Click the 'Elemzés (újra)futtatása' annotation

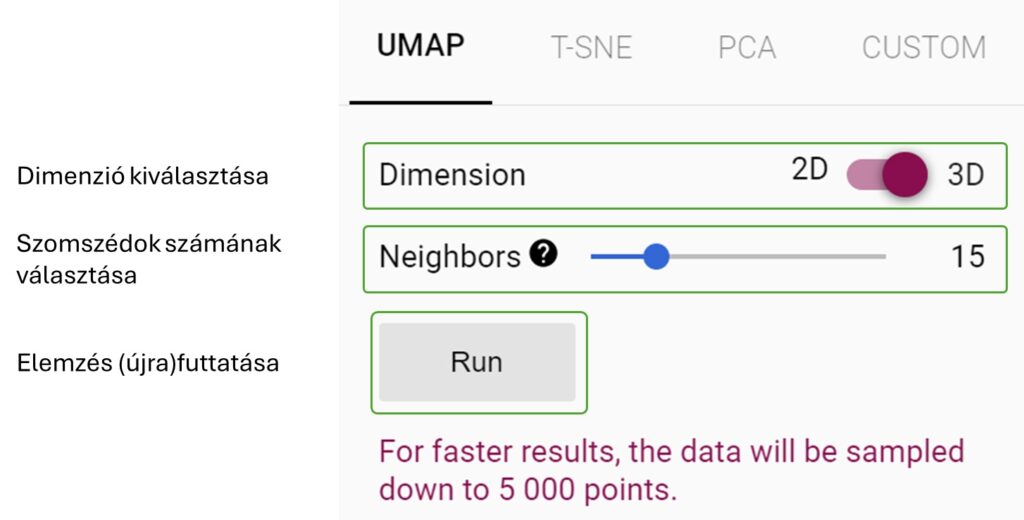coord(148,363)
